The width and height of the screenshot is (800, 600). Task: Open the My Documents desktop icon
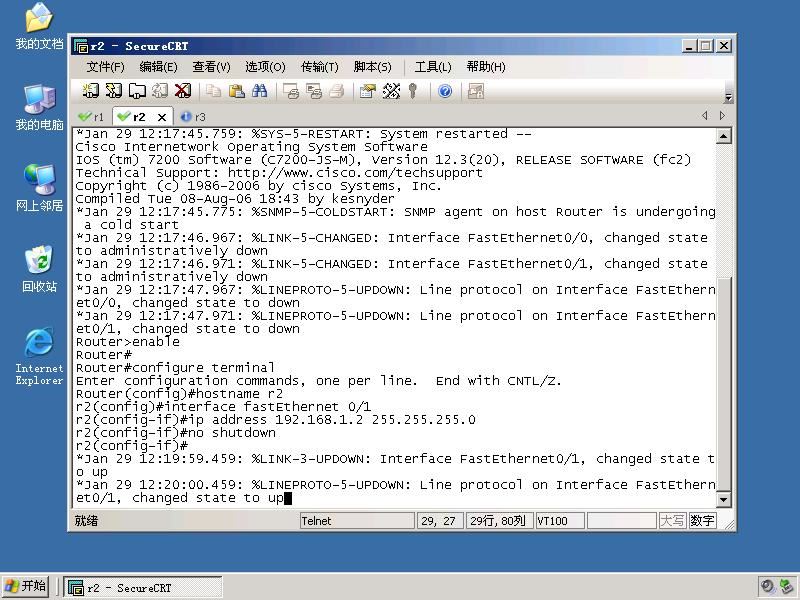click(x=39, y=26)
